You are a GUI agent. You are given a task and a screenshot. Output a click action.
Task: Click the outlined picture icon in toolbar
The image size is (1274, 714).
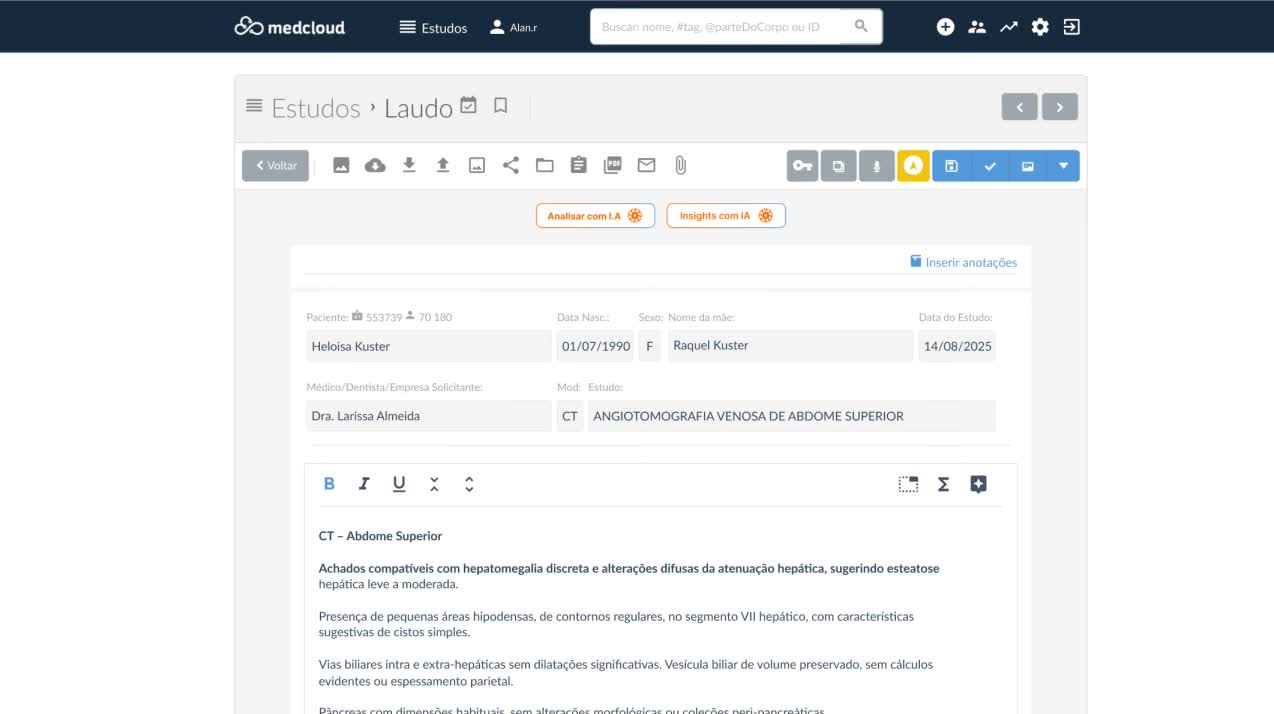pyautogui.click(x=477, y=165)
